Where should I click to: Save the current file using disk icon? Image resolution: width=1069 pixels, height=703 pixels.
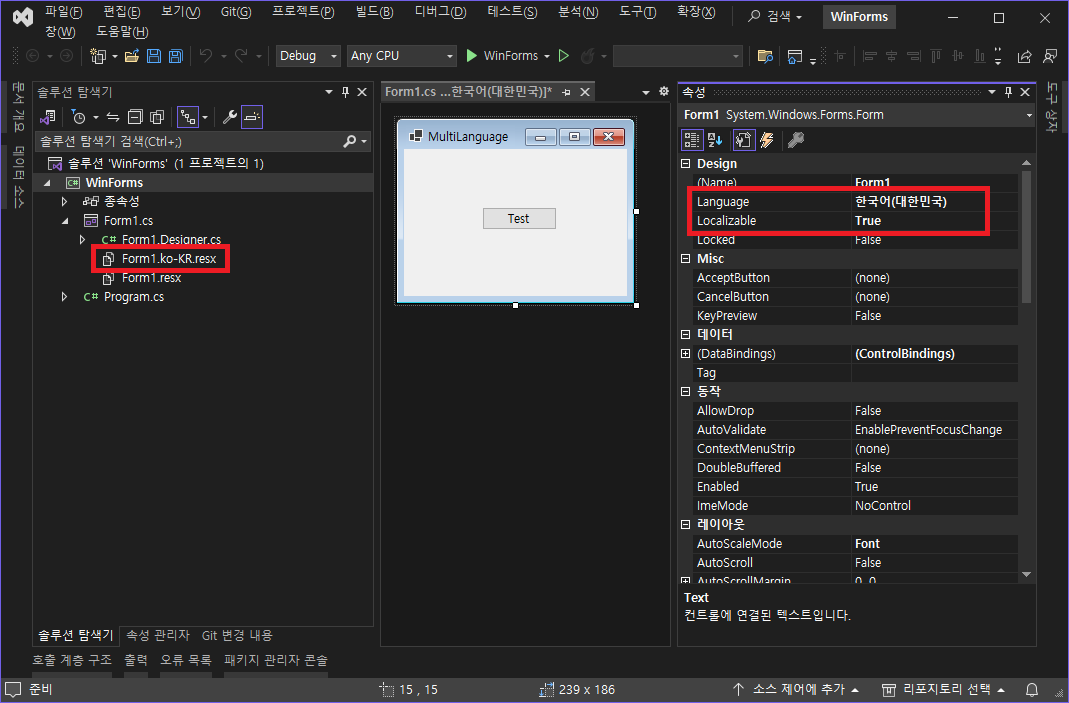pos(154,56)
